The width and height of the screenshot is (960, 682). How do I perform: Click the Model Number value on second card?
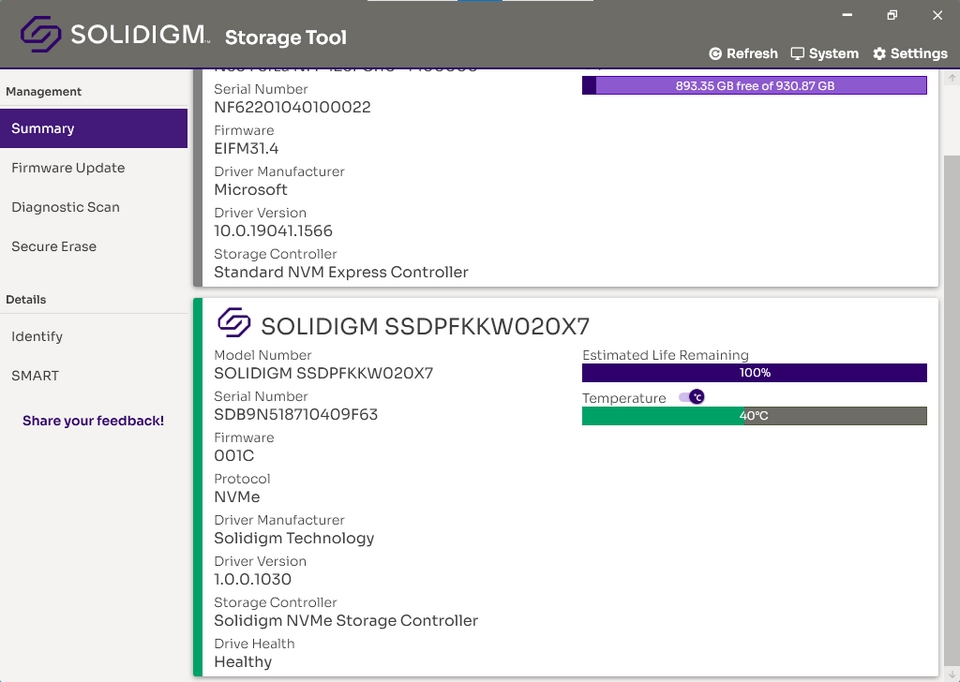[x=323, y=373]
